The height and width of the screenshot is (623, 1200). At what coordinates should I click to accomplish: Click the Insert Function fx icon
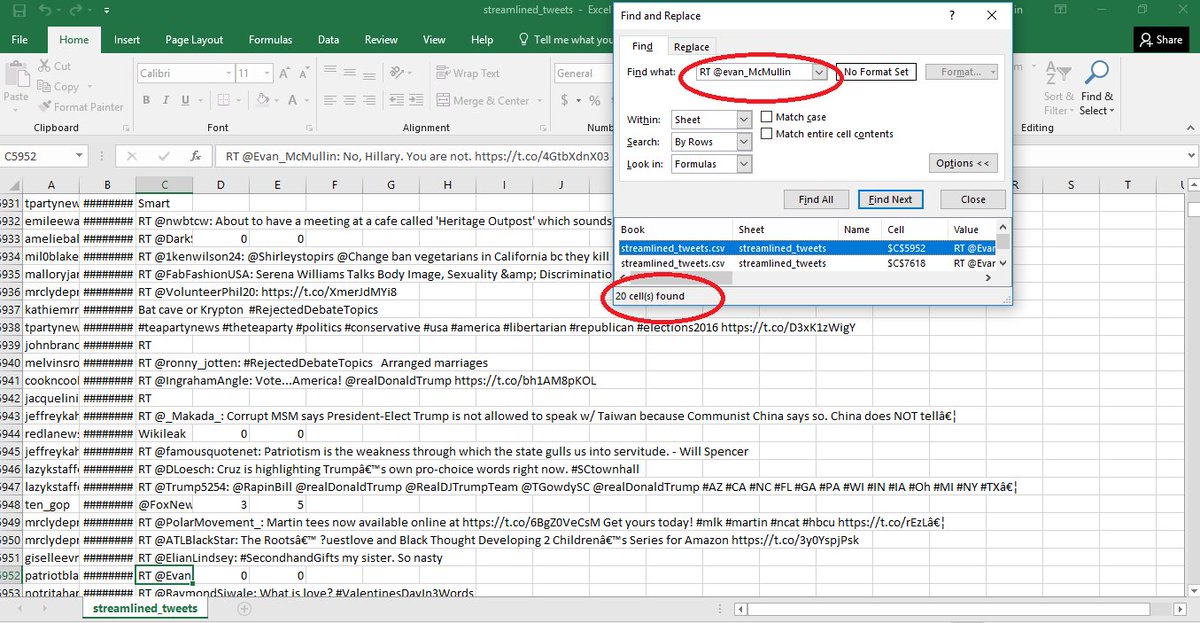(x=196, y=156)
